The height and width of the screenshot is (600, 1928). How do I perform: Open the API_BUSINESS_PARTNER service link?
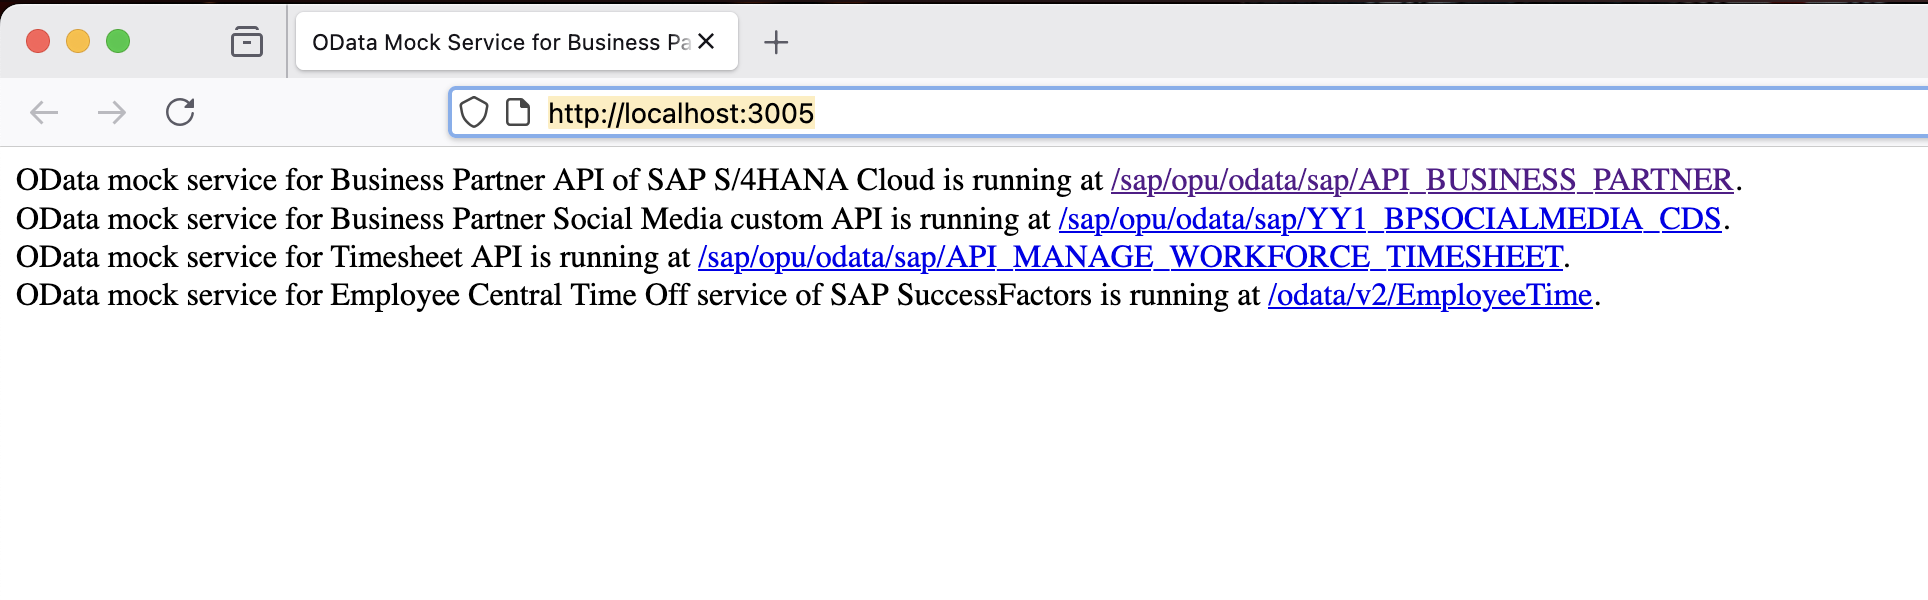point(1421,180)
